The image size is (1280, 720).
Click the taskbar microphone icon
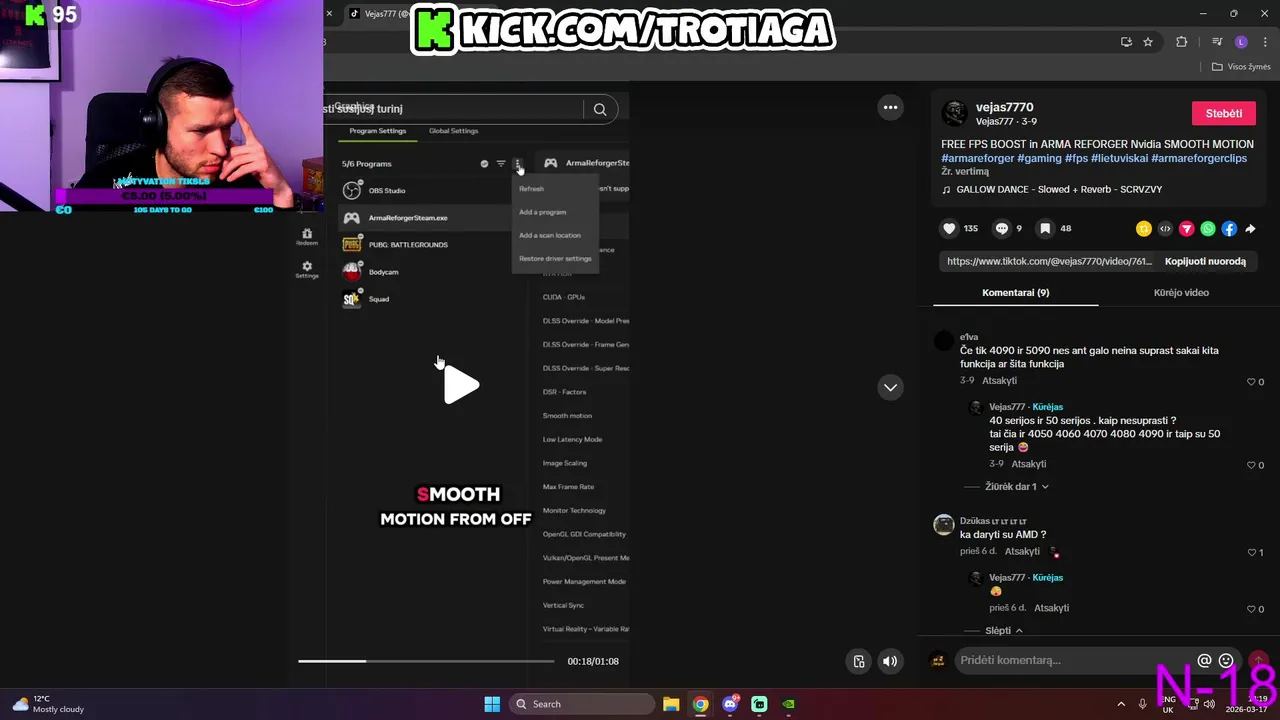pos(1142,704)
